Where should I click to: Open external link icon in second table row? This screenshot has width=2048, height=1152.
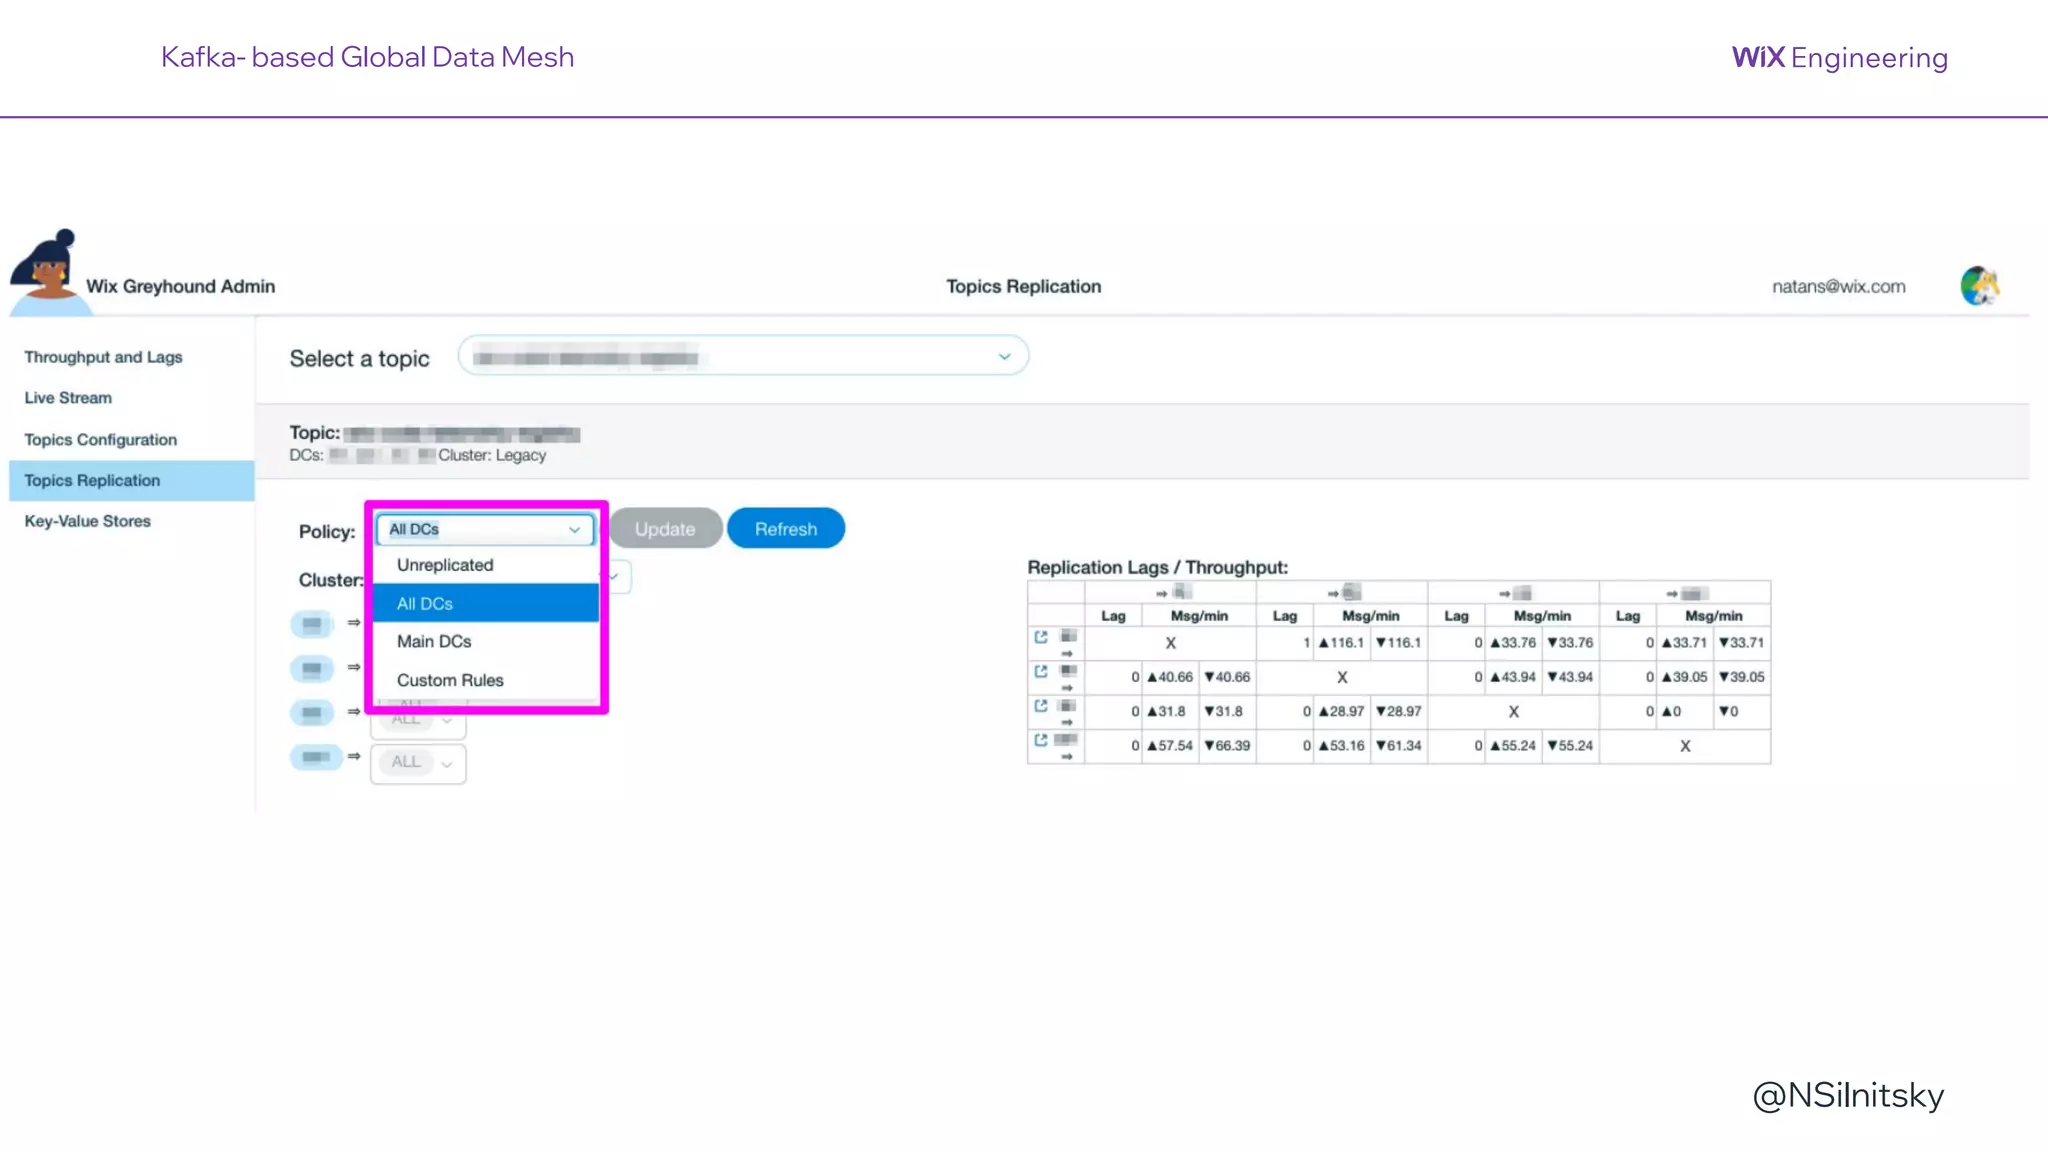pos(1041,671)
